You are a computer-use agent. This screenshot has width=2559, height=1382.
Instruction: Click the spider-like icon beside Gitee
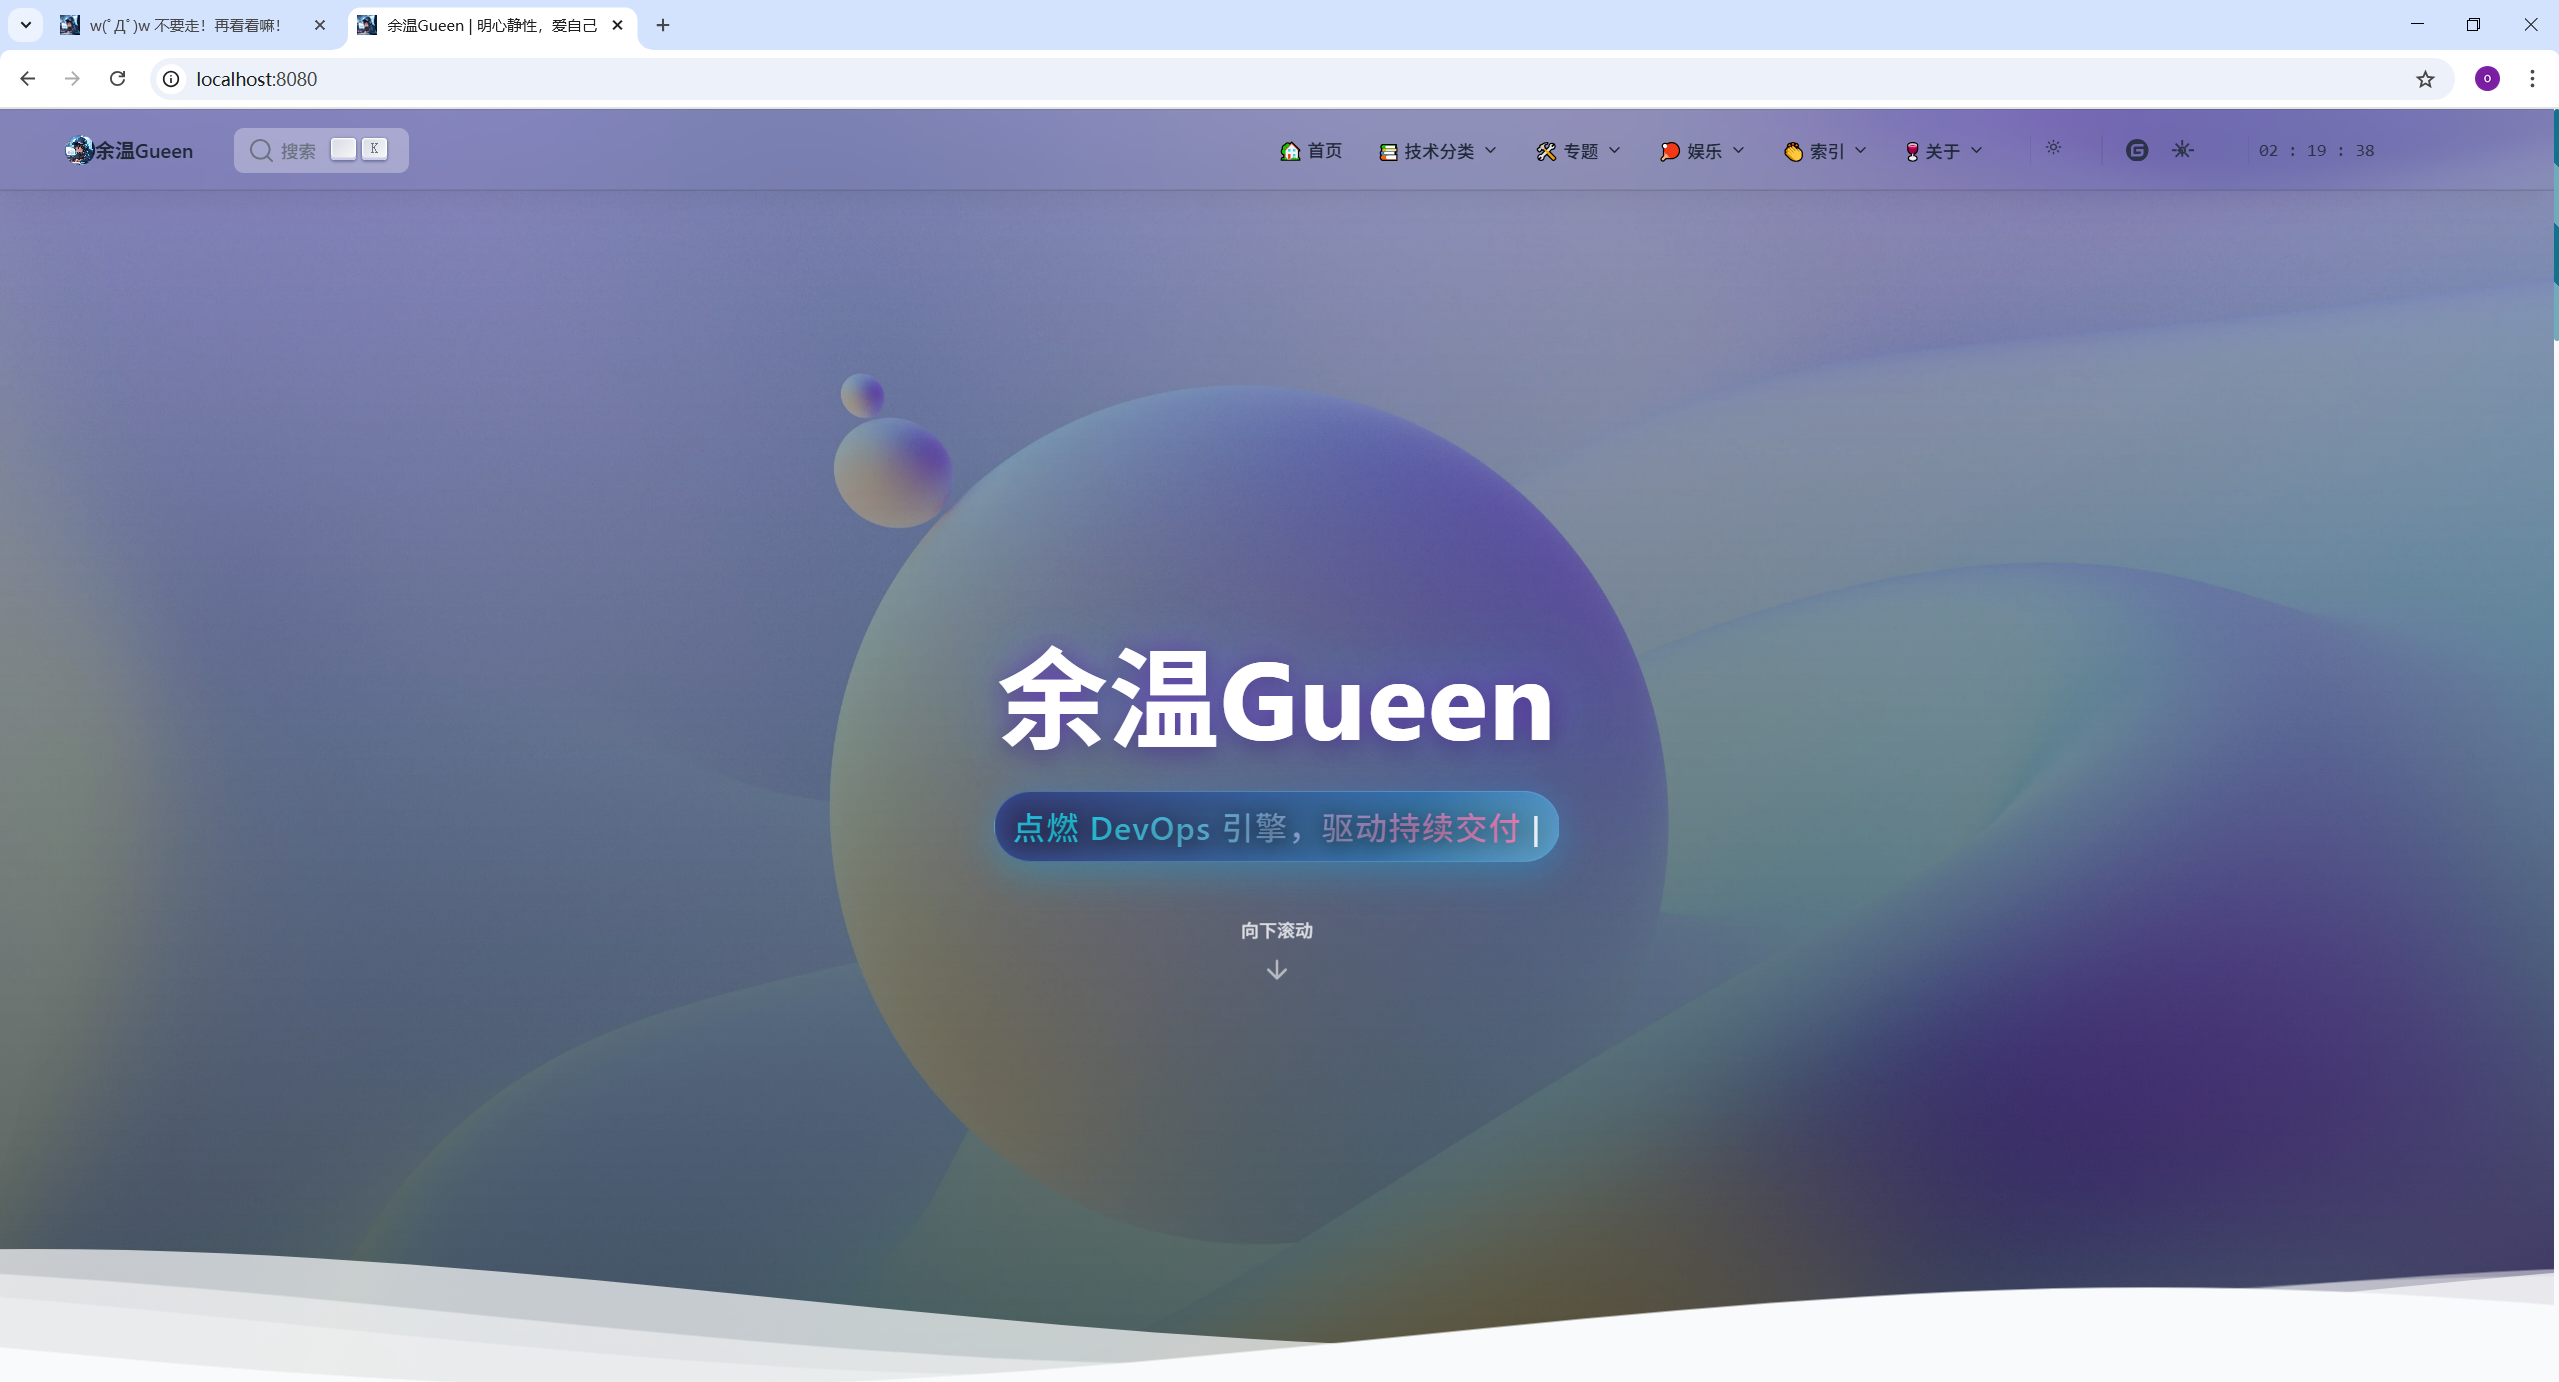tap(2182, 150)
